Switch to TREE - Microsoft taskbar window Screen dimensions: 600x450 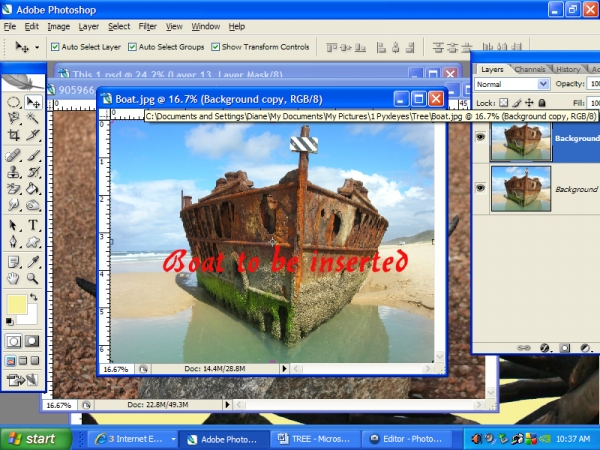315,439
